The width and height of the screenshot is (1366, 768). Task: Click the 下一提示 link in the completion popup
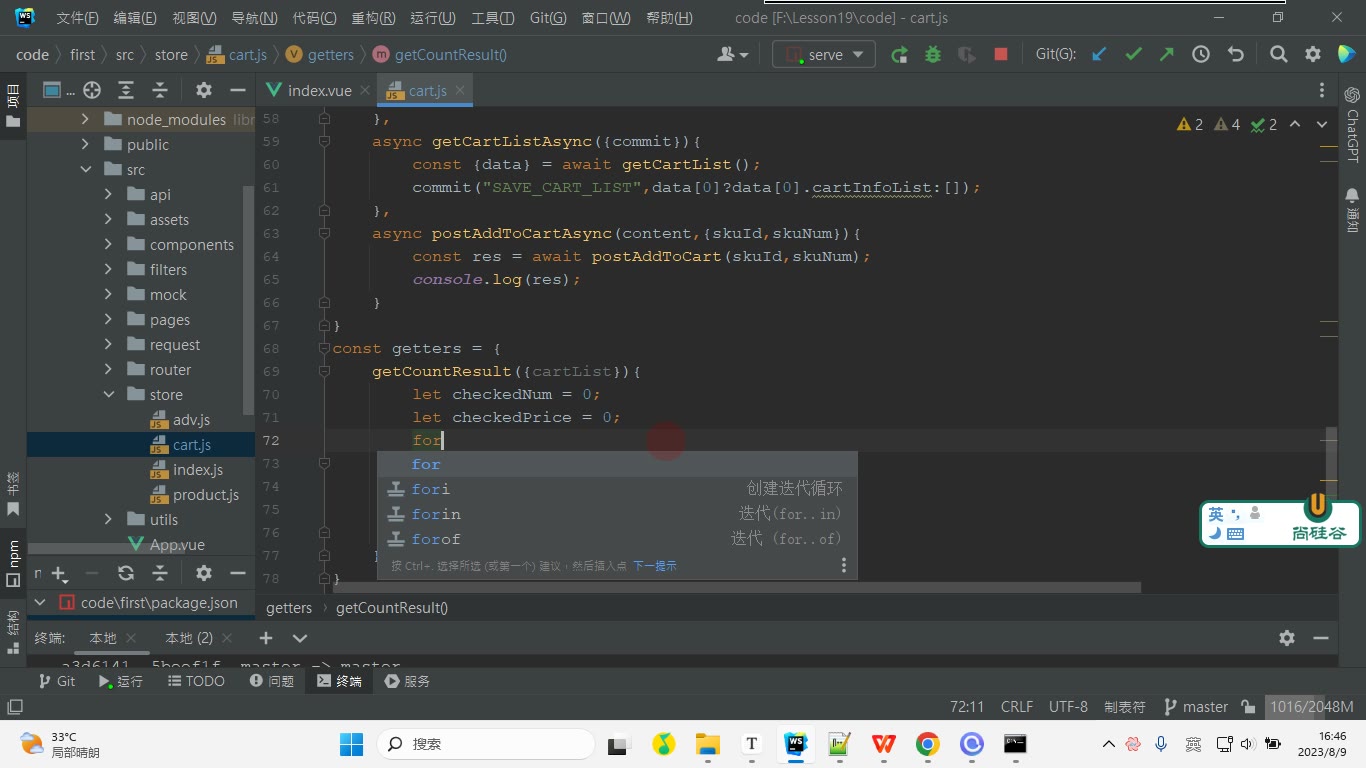click(x=655, y=566)
